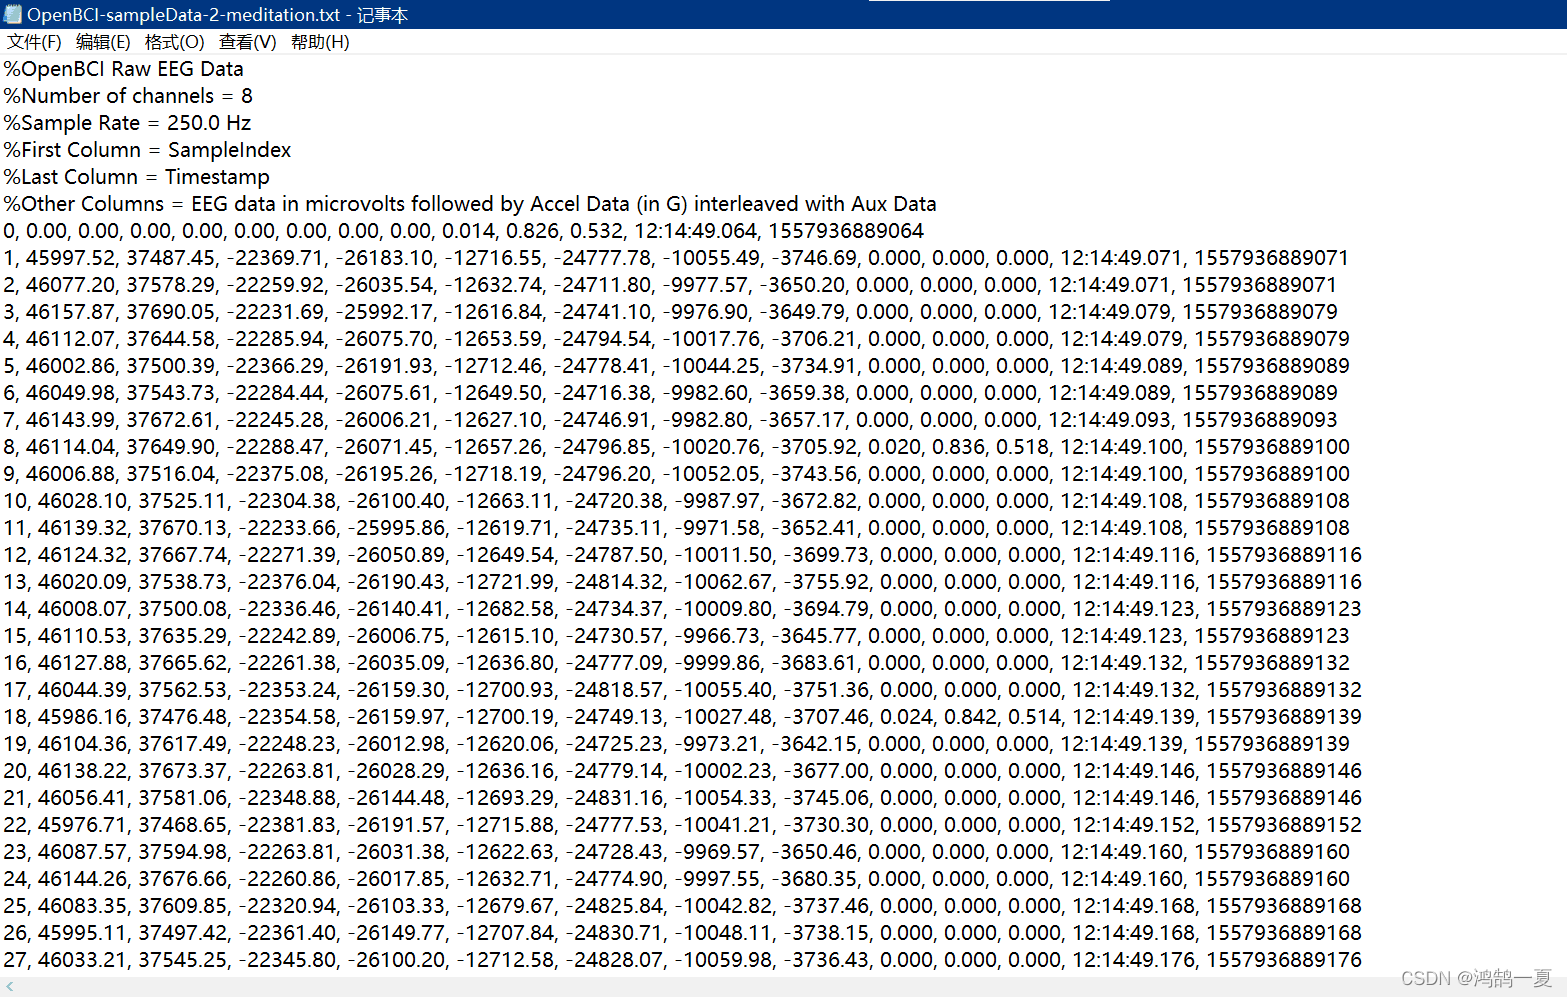Click value 46139.32 in row 11
1567x997 pixels.
point(82,528)
